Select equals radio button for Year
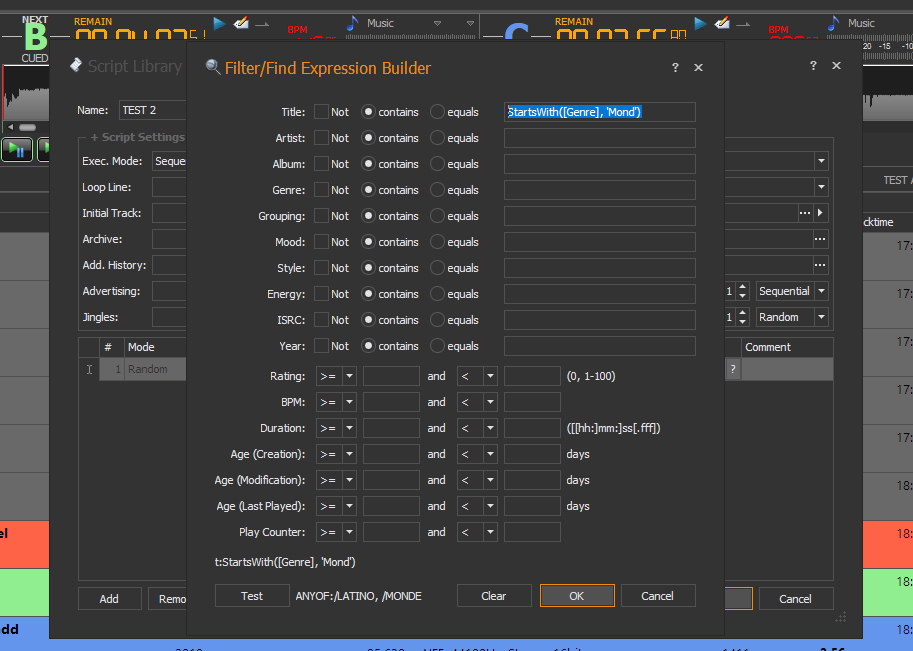 tap(437, 346)
